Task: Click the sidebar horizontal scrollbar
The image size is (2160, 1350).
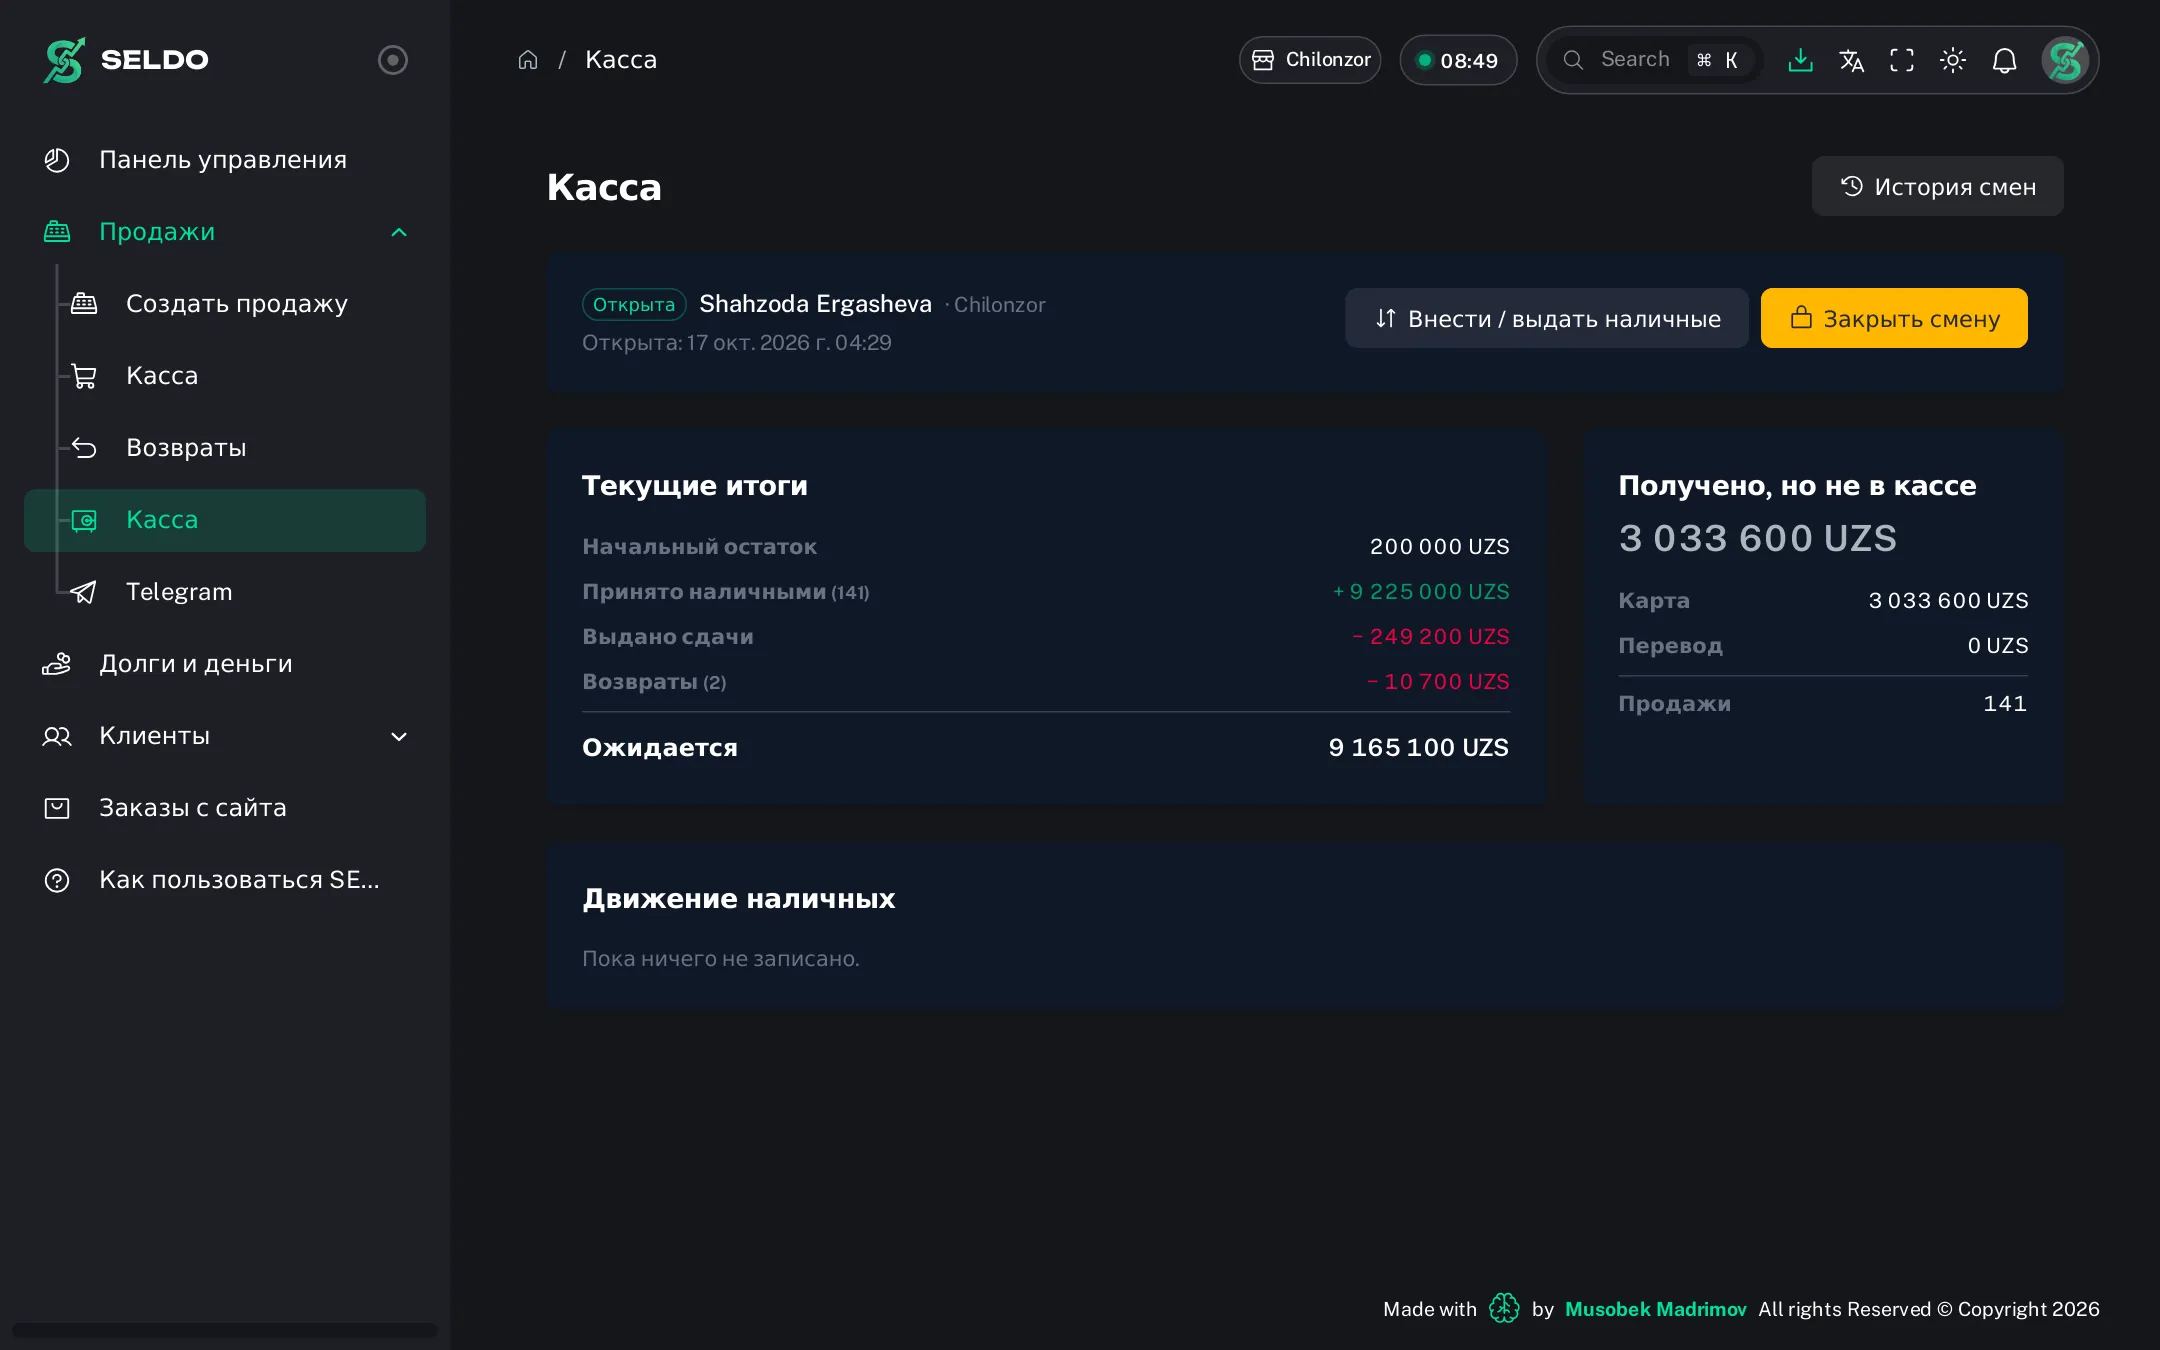Action: click(x=225, y=1330)
